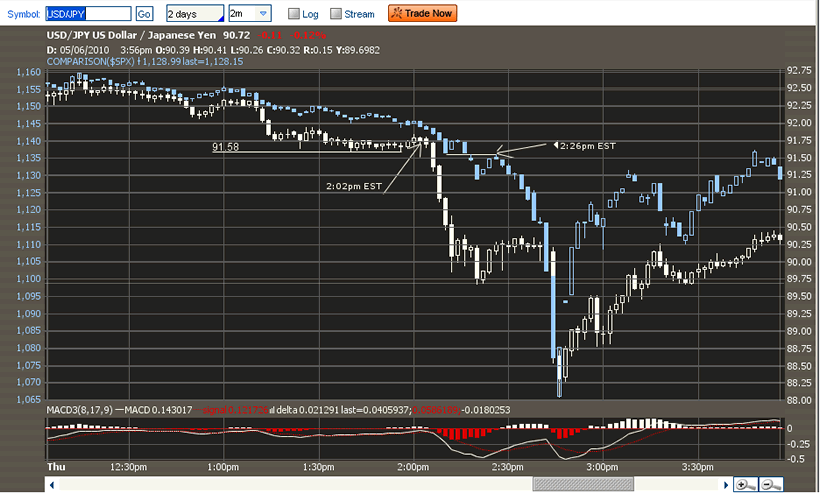Click the right scroll arrow of the timeline
Screen dimensions: 820x494
726,485
